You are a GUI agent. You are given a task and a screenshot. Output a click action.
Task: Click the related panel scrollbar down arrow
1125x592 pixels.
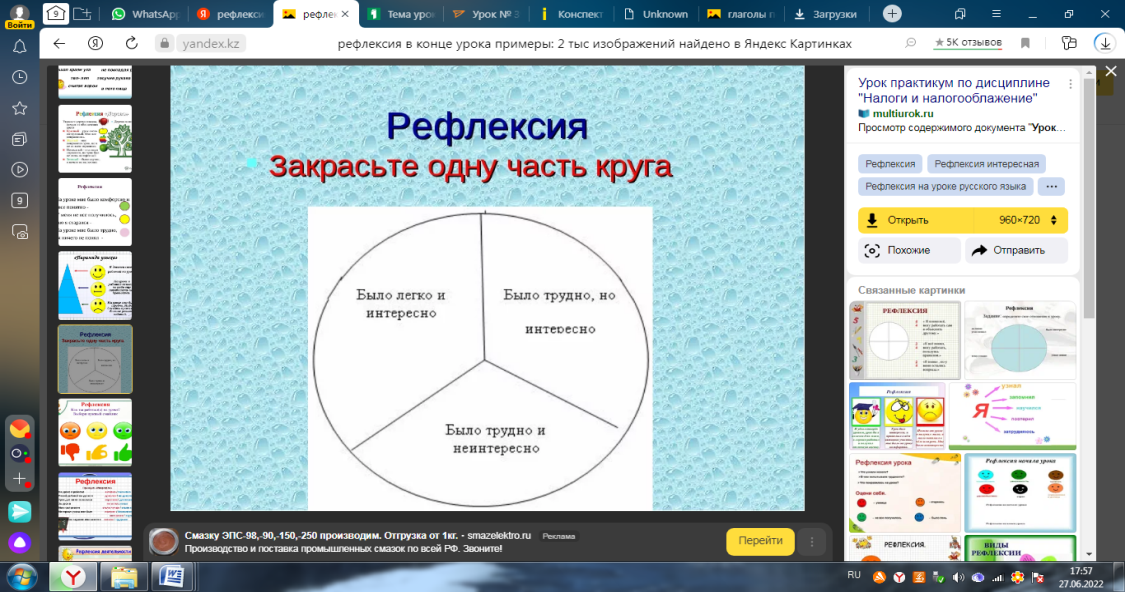click(1089, 554)
